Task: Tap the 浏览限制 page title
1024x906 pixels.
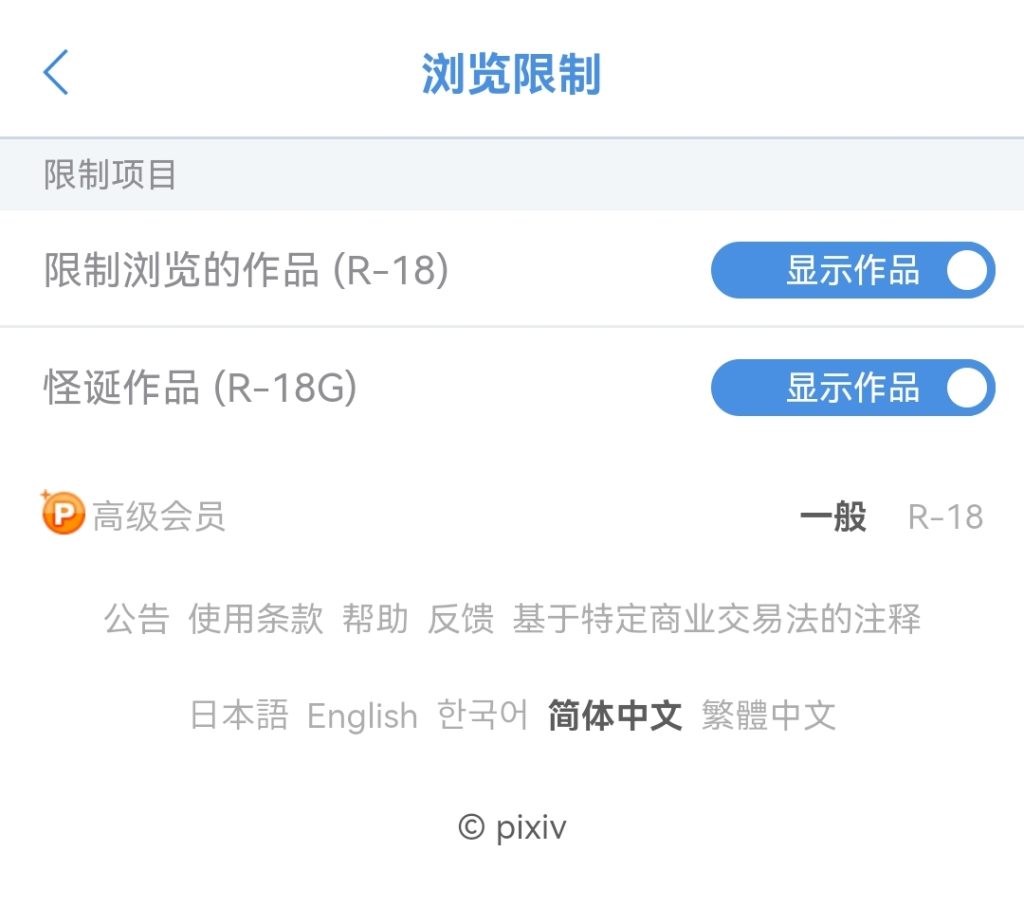Action: 511,75
